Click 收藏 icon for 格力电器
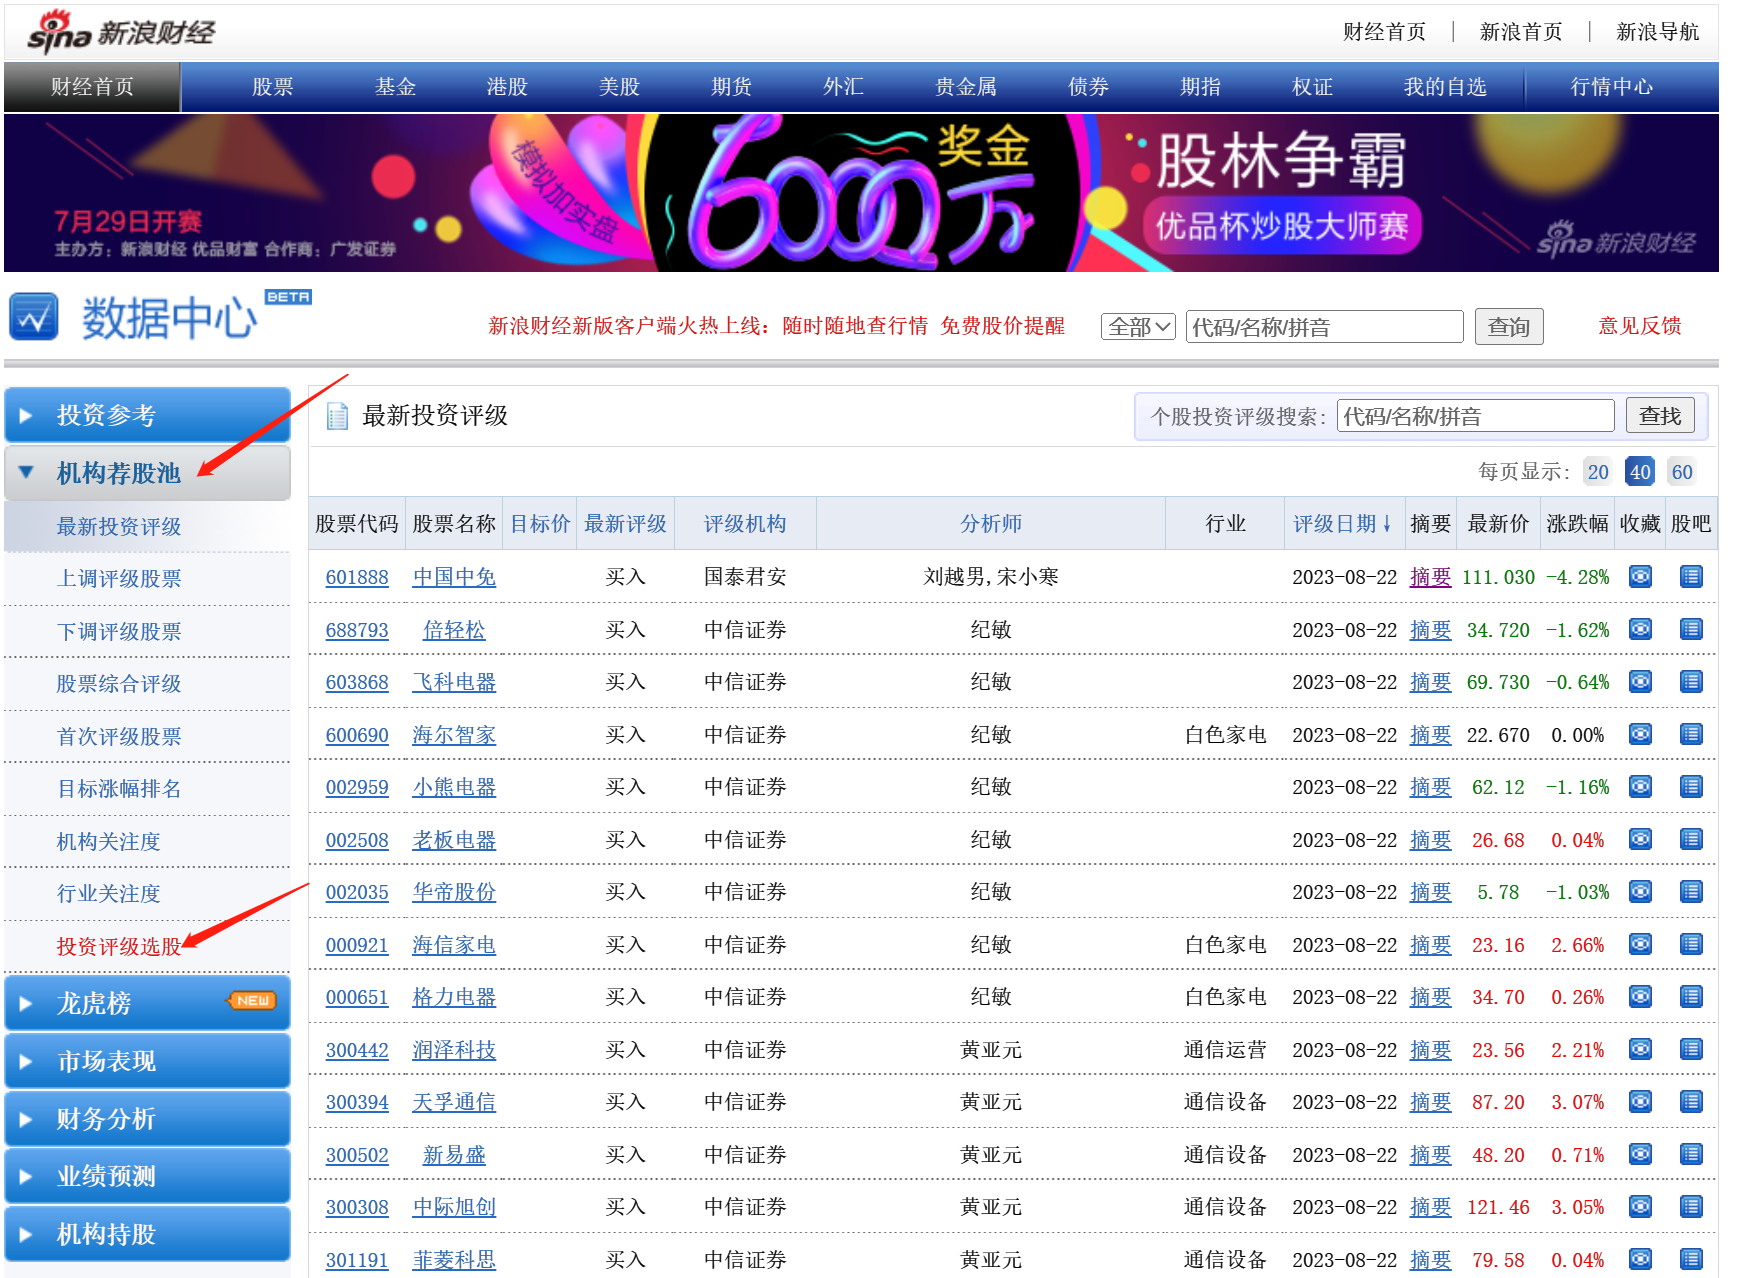Screen dimensions: 1737x1278 1640,997
